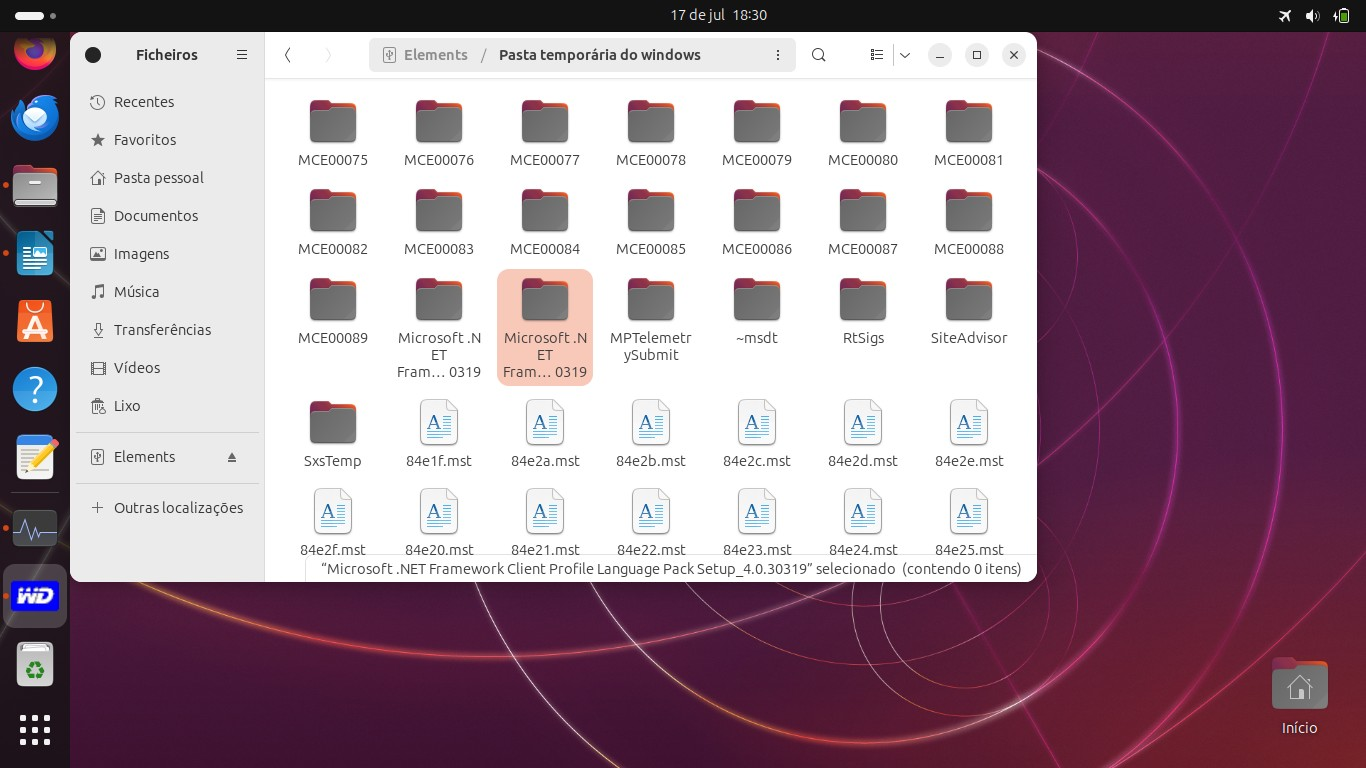This screenshot has height=768, width=1366.
Task: Open Thunderbird from the dock
Action: (x=35, y=118)
